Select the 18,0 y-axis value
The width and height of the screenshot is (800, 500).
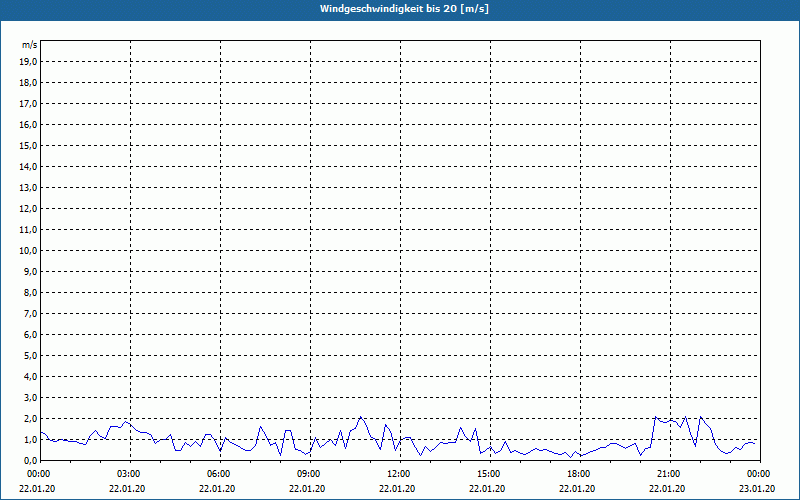point(28,83)
